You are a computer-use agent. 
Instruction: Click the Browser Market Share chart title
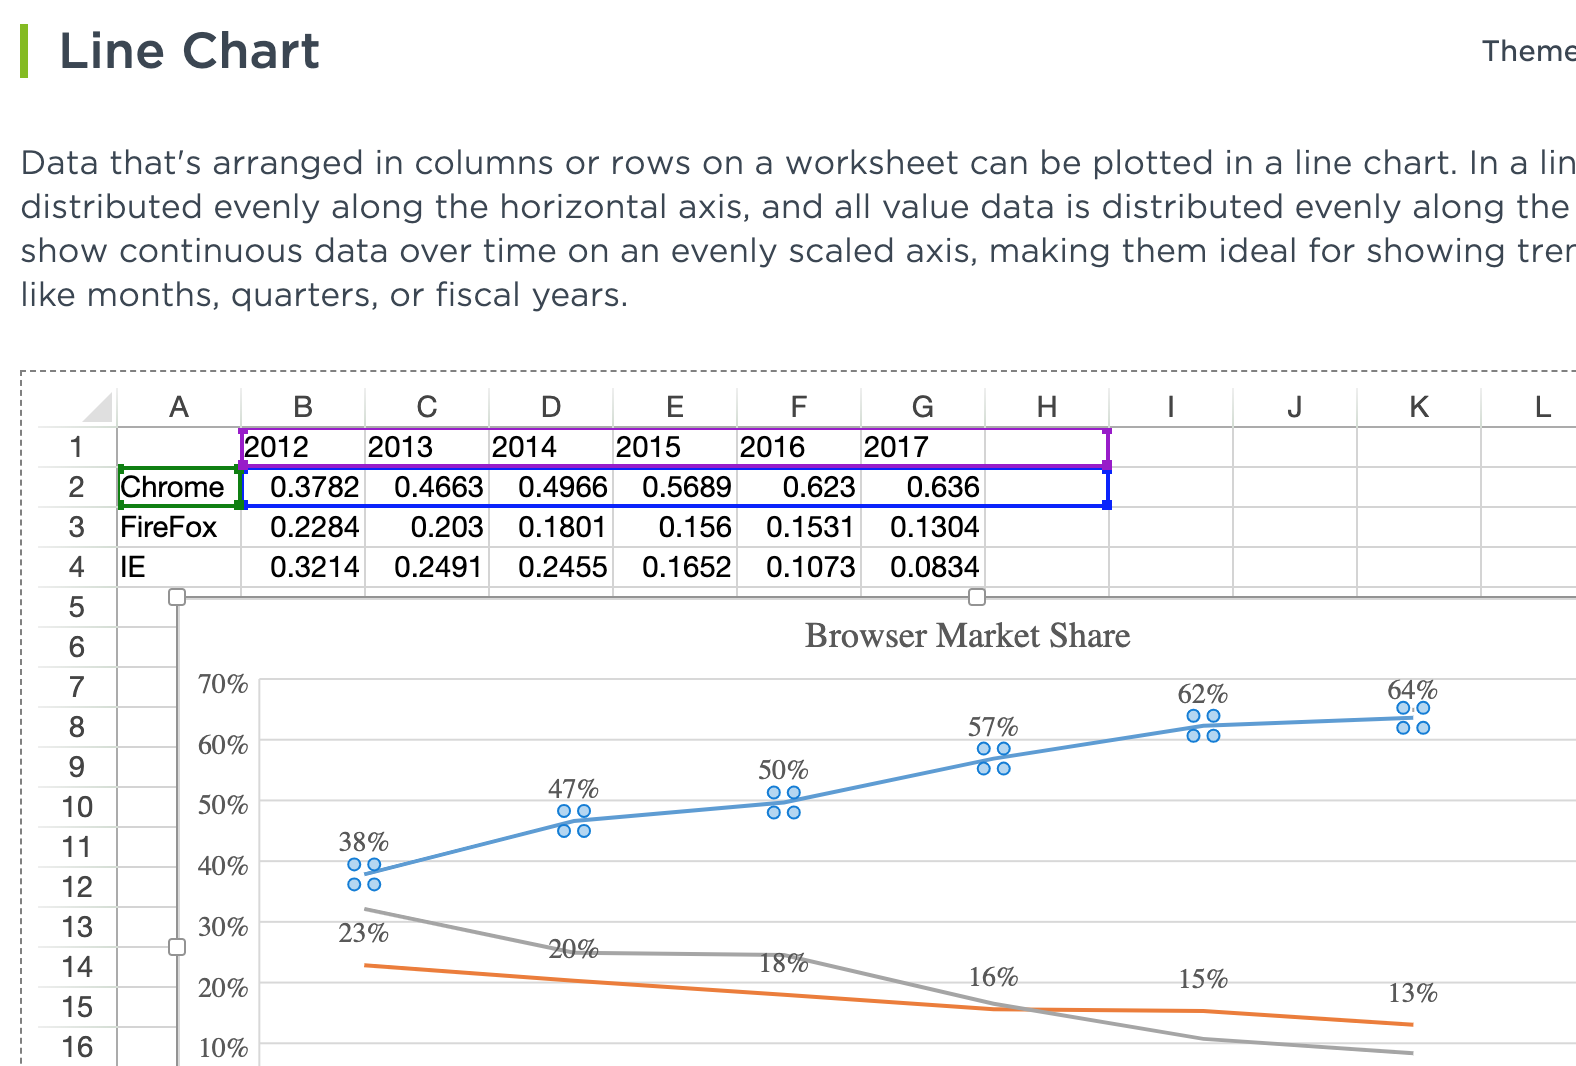click(967, 636)
